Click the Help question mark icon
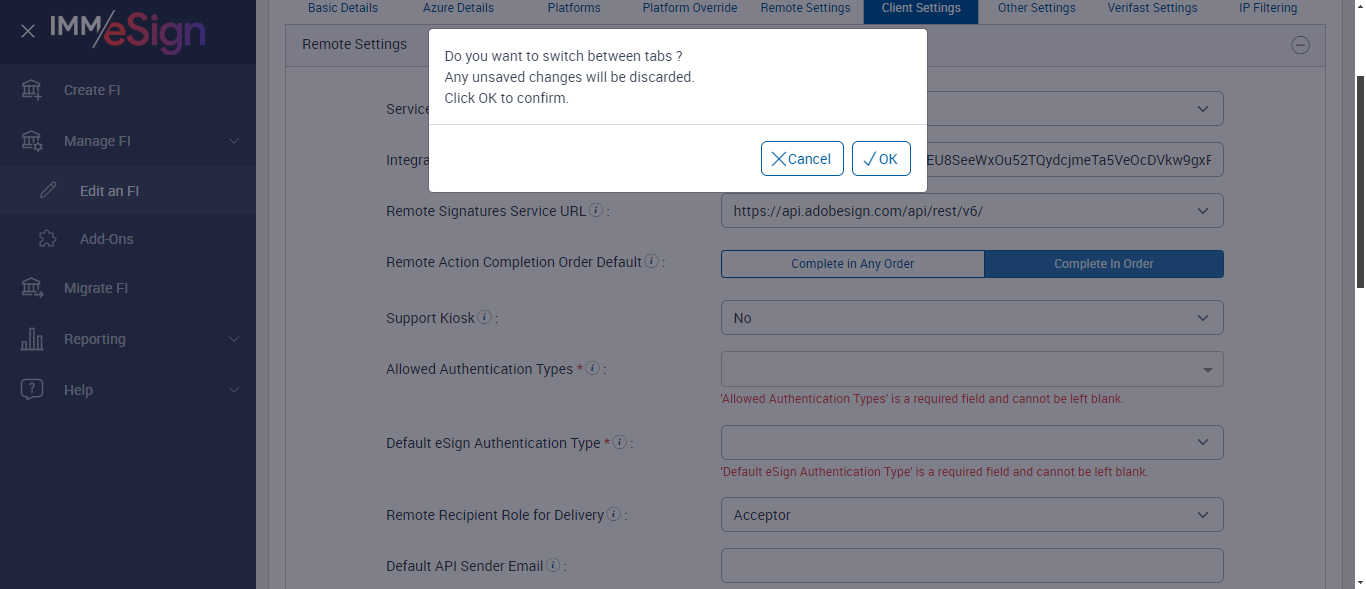1366x589 pixels. [x=32, y=390]
